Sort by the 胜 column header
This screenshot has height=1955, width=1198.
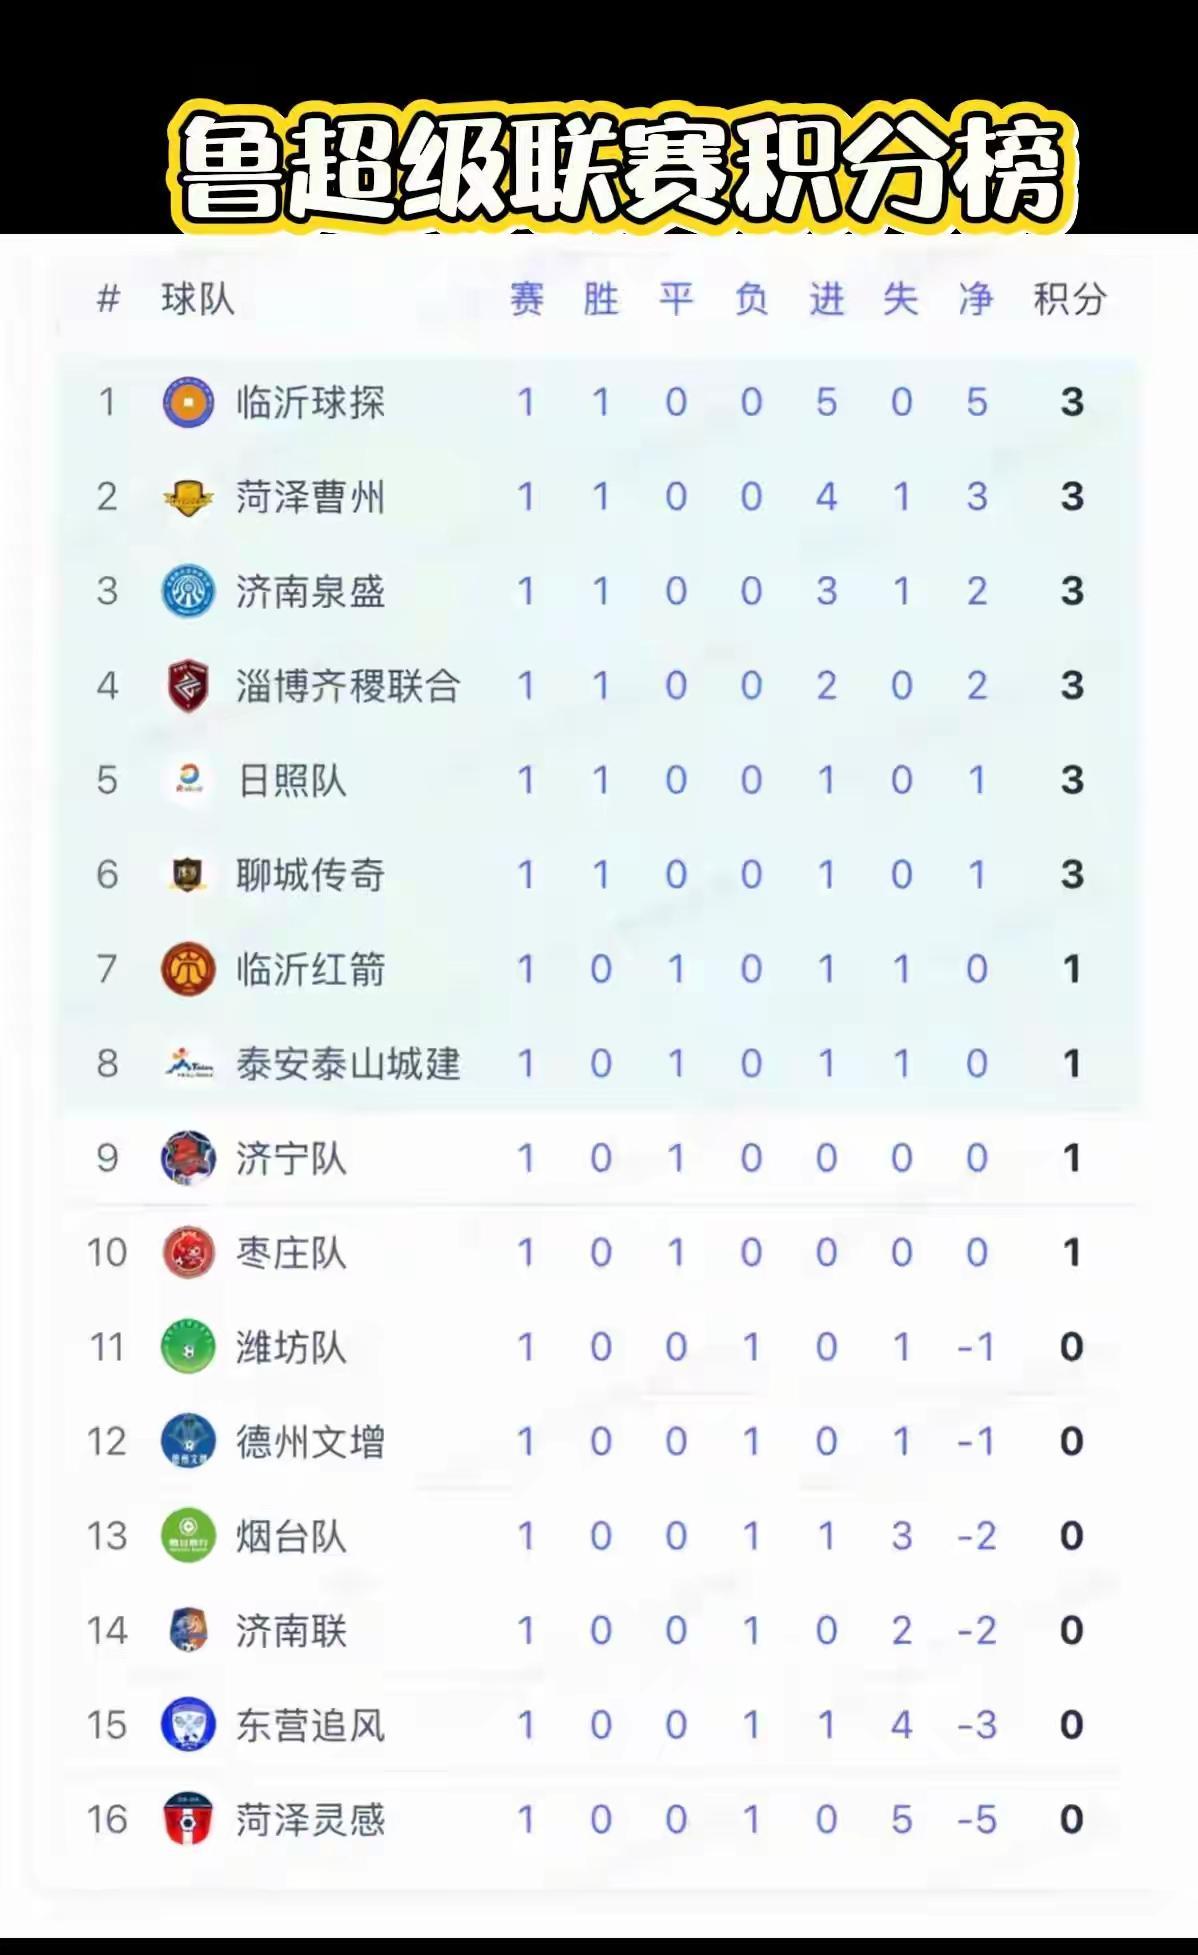pyautogui.click(x=601, y=299)
